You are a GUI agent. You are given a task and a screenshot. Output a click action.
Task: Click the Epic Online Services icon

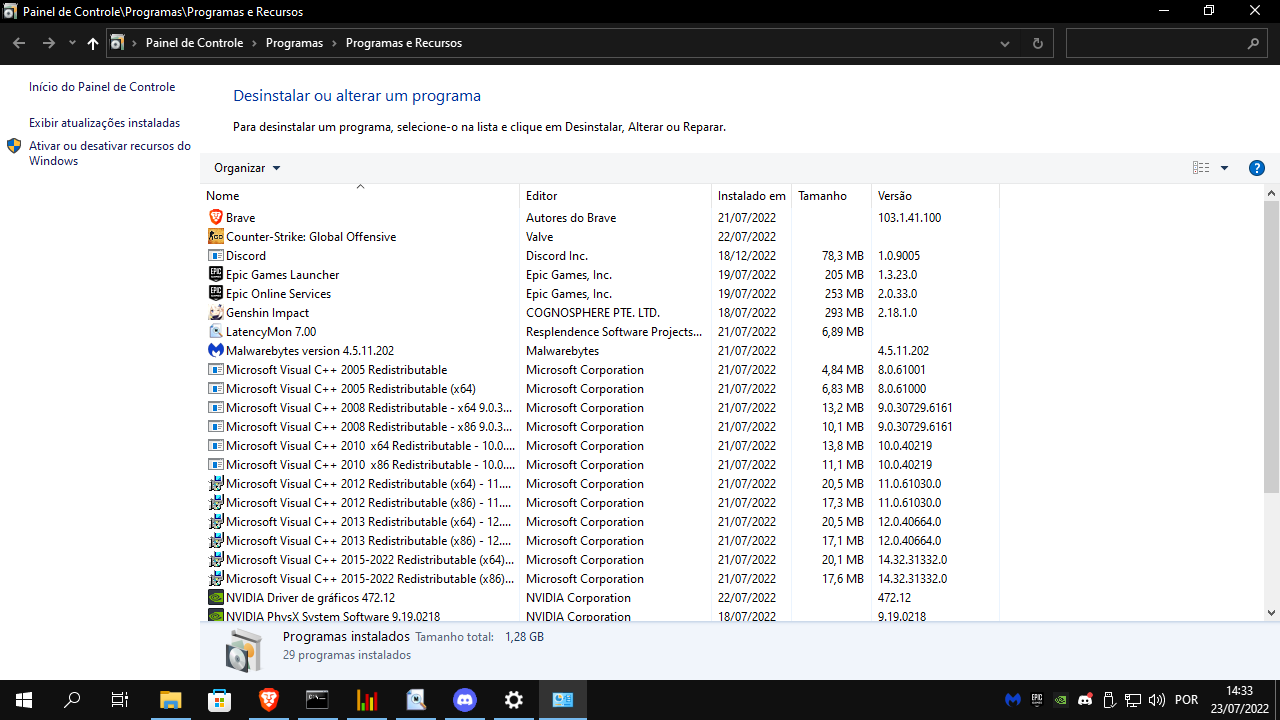[216, 293]
